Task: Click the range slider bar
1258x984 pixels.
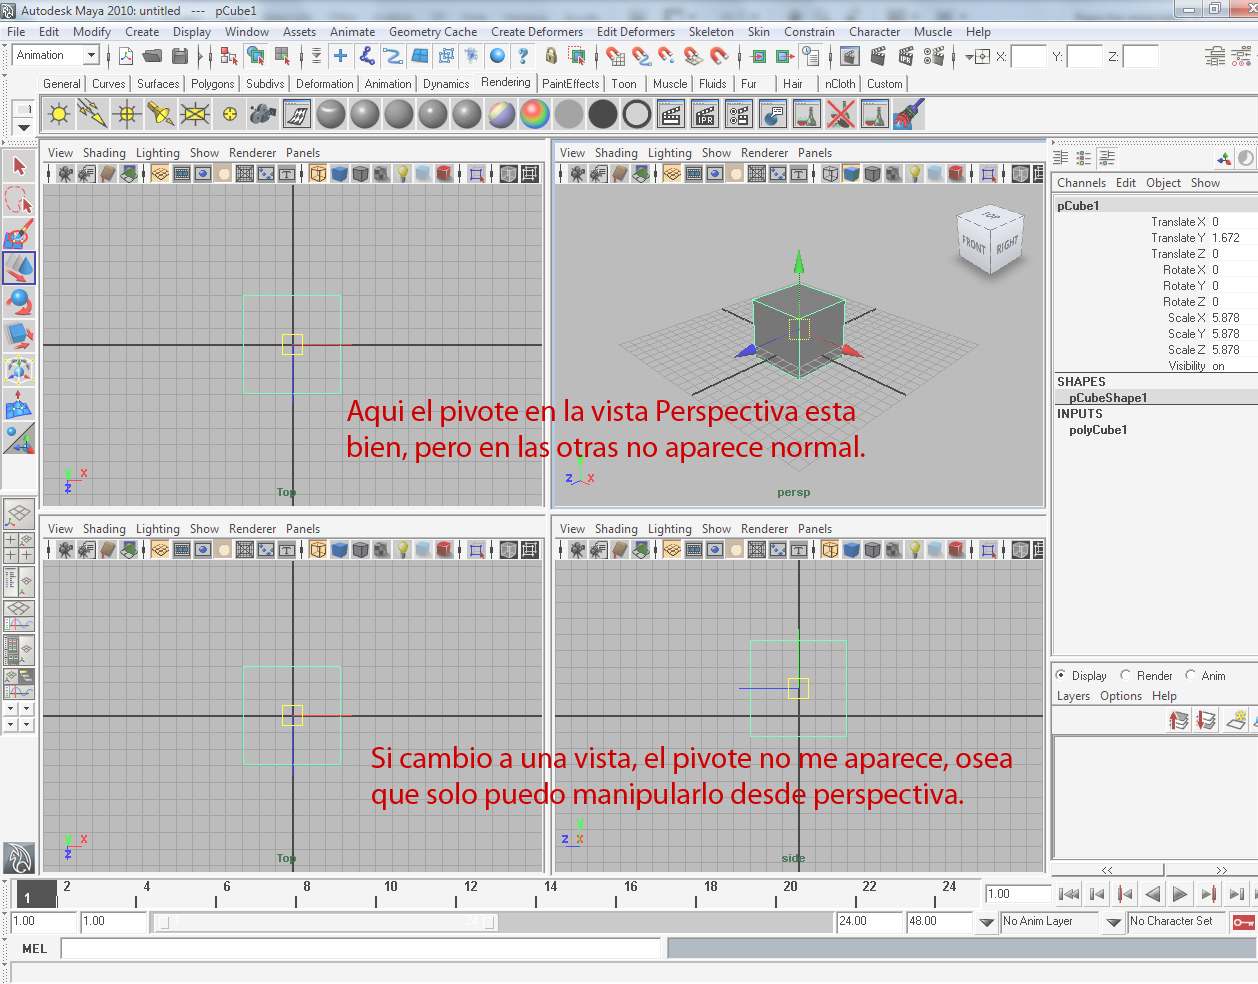Action: tap(326, 922)
